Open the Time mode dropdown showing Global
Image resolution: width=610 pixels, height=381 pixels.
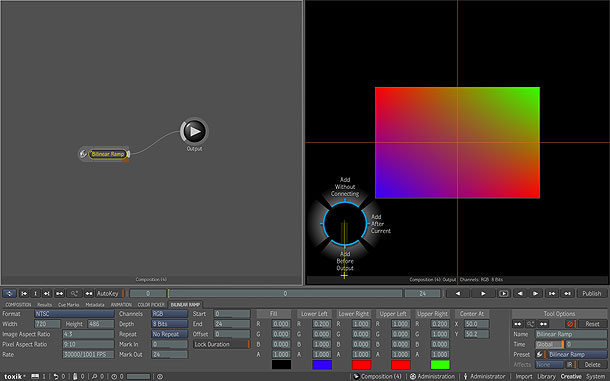(550, 344)
